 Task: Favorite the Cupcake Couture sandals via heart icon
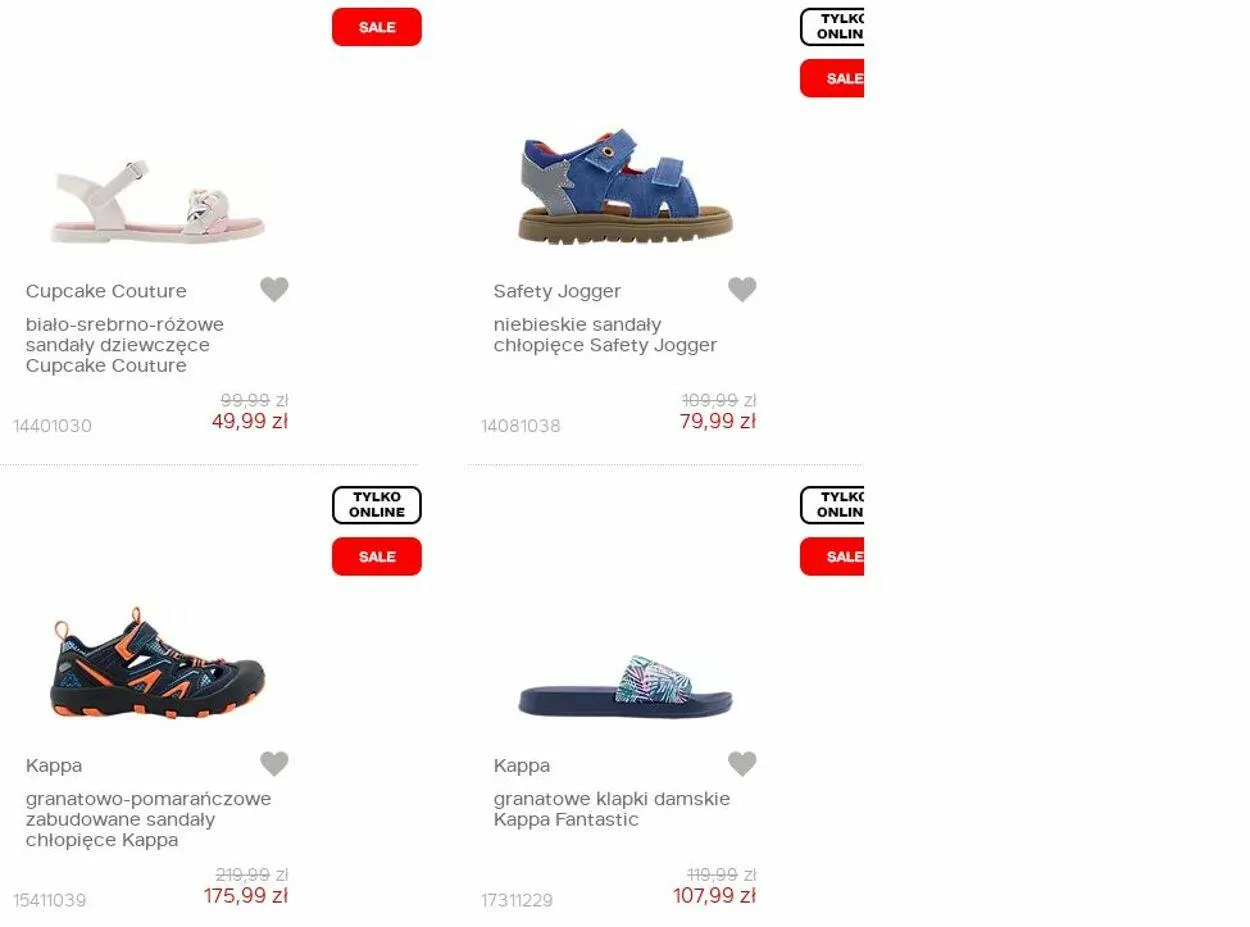274,289
